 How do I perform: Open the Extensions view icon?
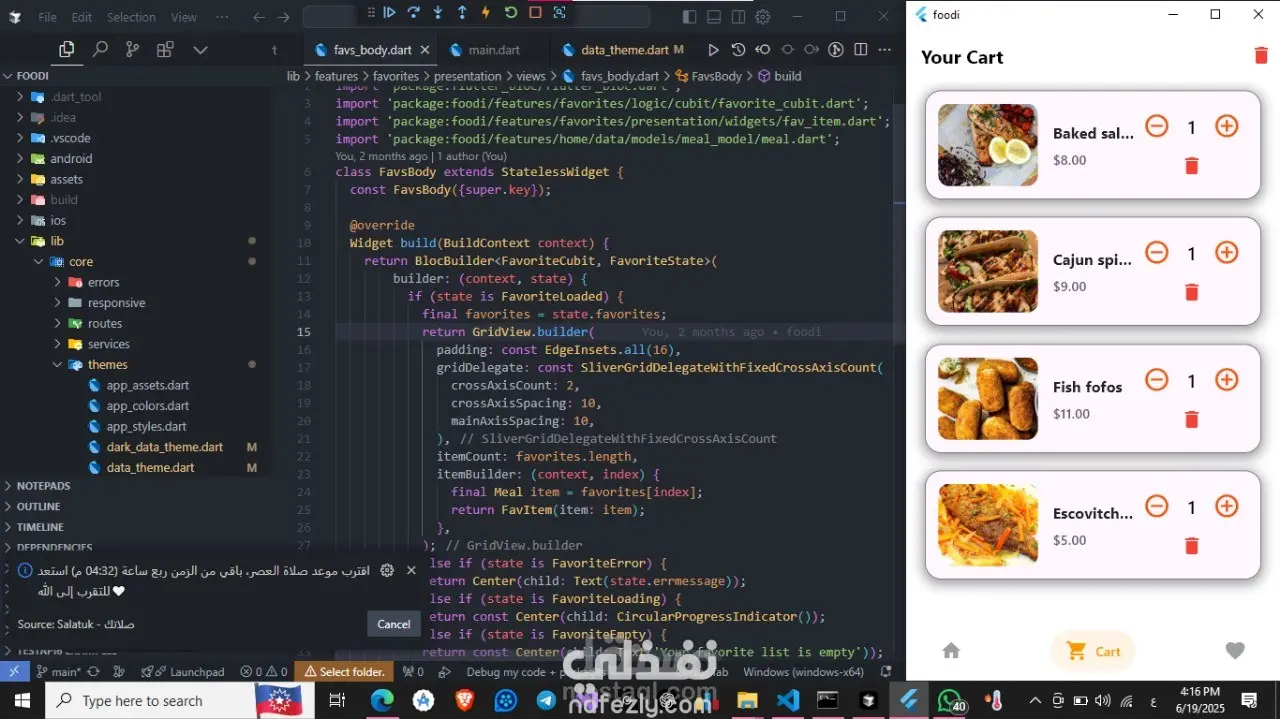coord(165,49)
